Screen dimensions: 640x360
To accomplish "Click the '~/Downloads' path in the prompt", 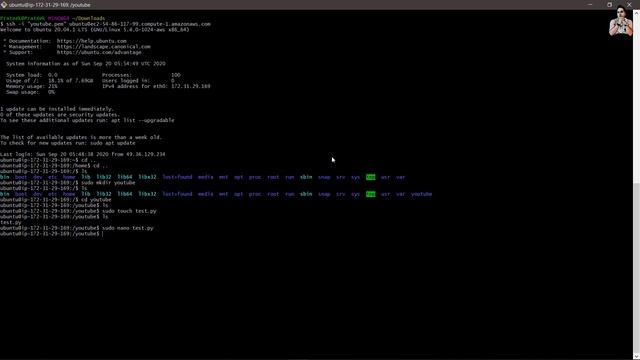I will pos(89,18).
